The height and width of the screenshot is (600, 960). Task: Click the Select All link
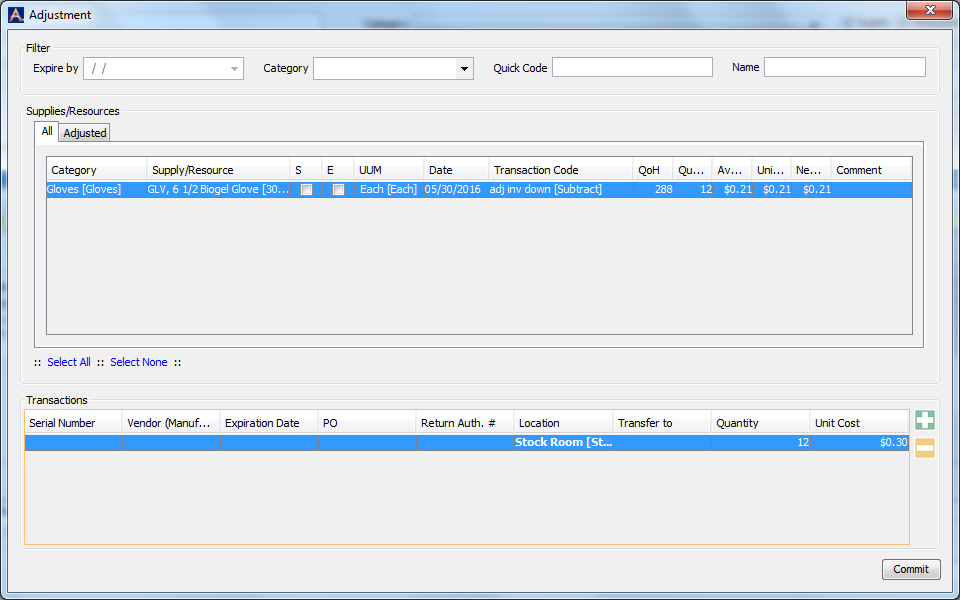(69, 362)
